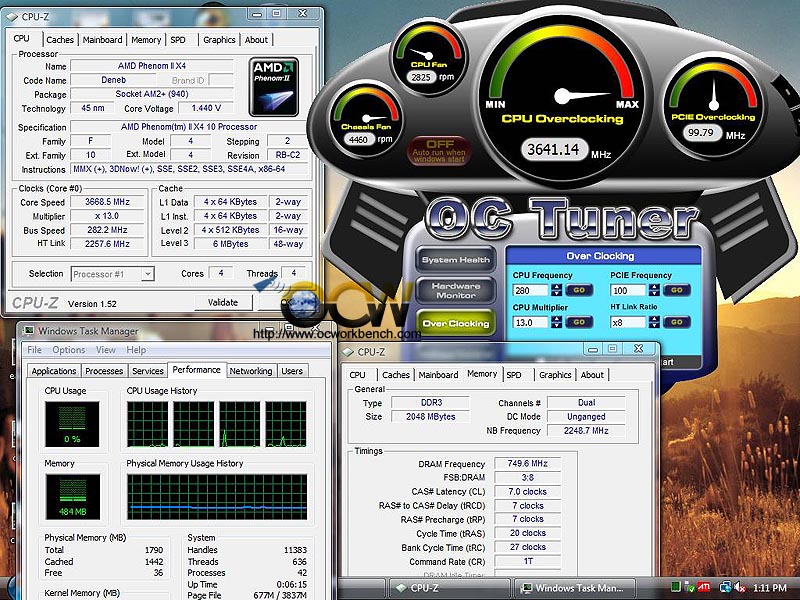Click the AMD Phenom II logo in CPU-Z
This screenshot has height=600, width=800.
click(x=274, y=87)
